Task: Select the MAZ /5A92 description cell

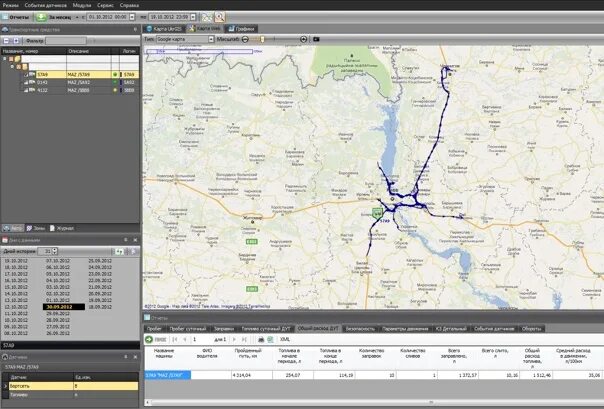Action: pyautogui.click(x=89, y=82)
